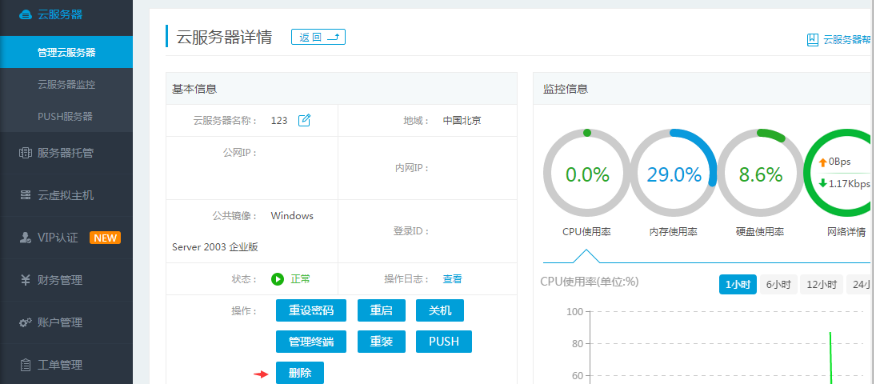874x384 pixels.
Task: Select 管理云服务器 menu item
Action: point(66,52)
